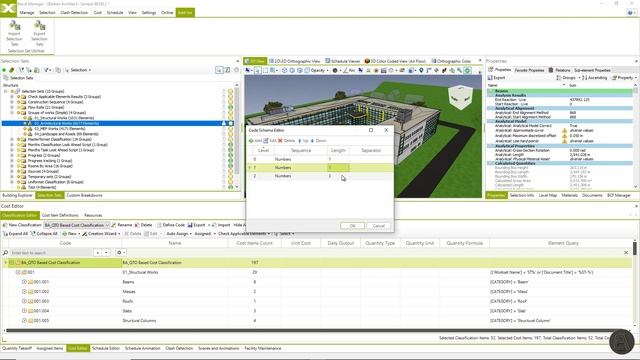Switch to the Schedule Viewer tab

pyautogui.click(x=342, y=61)
